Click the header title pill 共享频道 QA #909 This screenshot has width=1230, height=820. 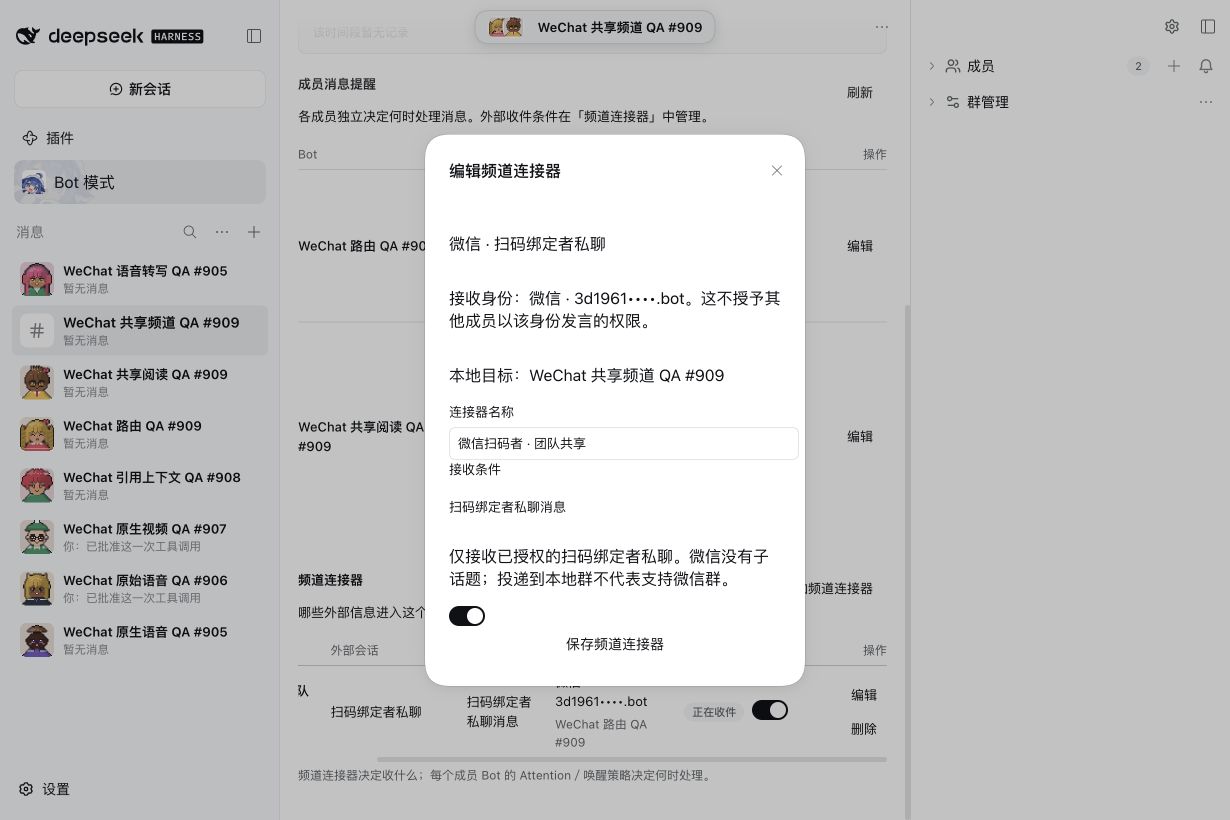(x=595, y=28)
